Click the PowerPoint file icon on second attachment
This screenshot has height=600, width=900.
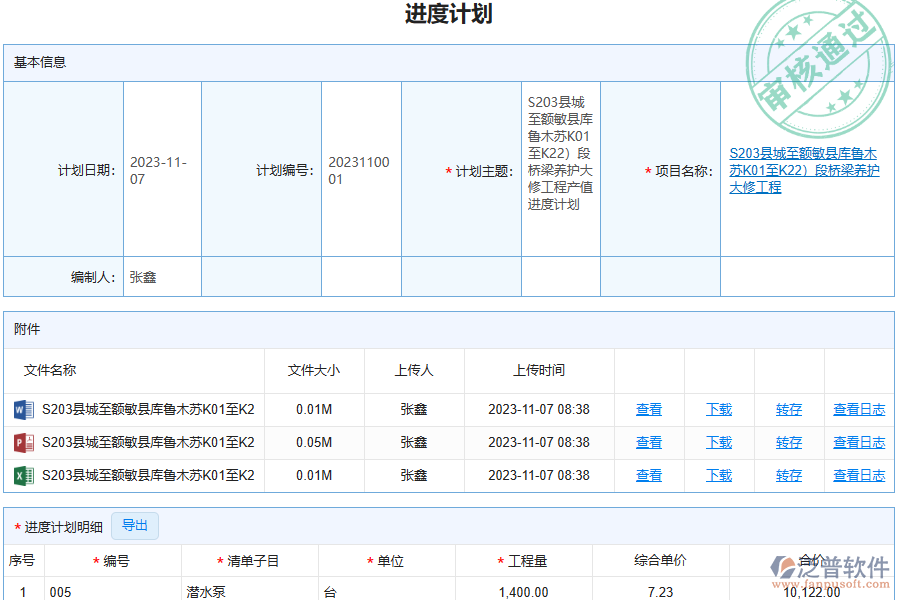click(x=23, y=442)
